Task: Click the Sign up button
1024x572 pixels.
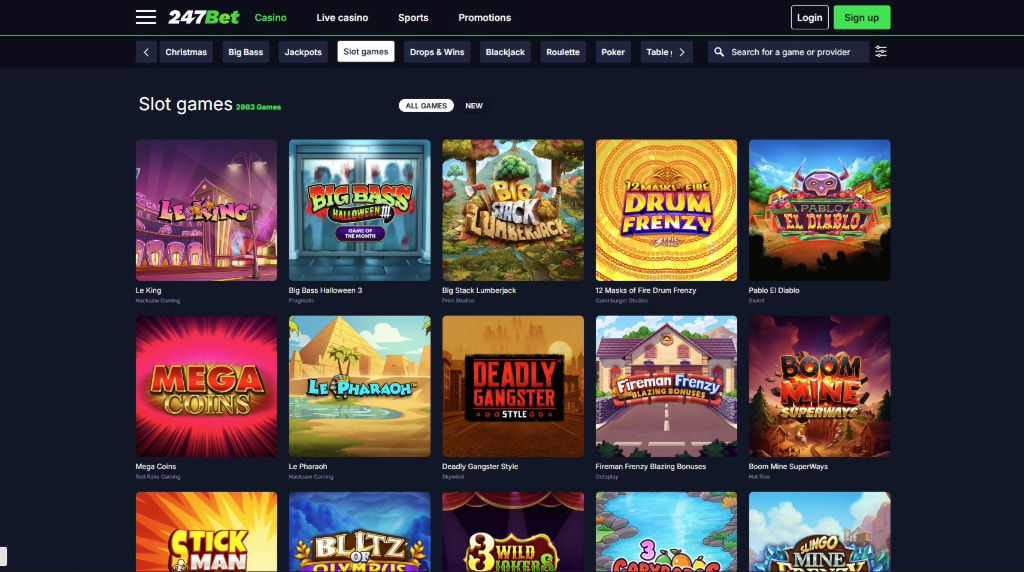Action: 861,18
